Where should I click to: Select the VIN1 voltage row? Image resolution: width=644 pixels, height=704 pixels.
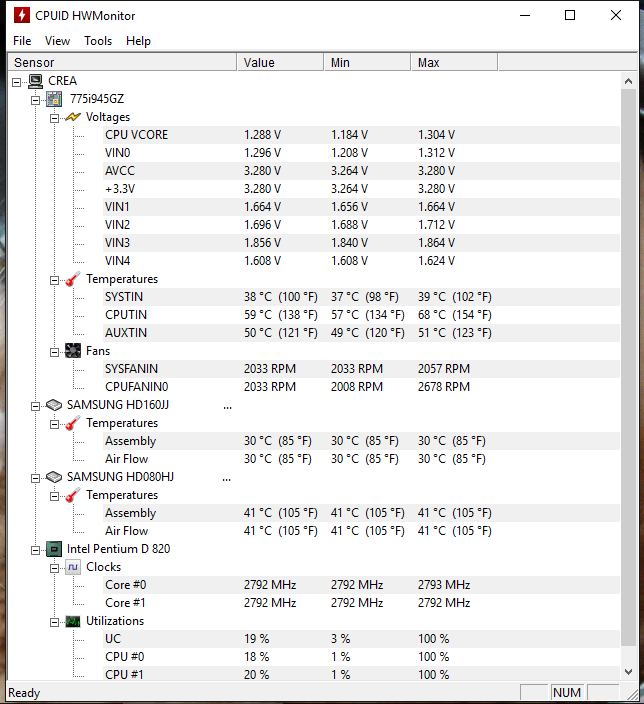[x=362, y=207]
